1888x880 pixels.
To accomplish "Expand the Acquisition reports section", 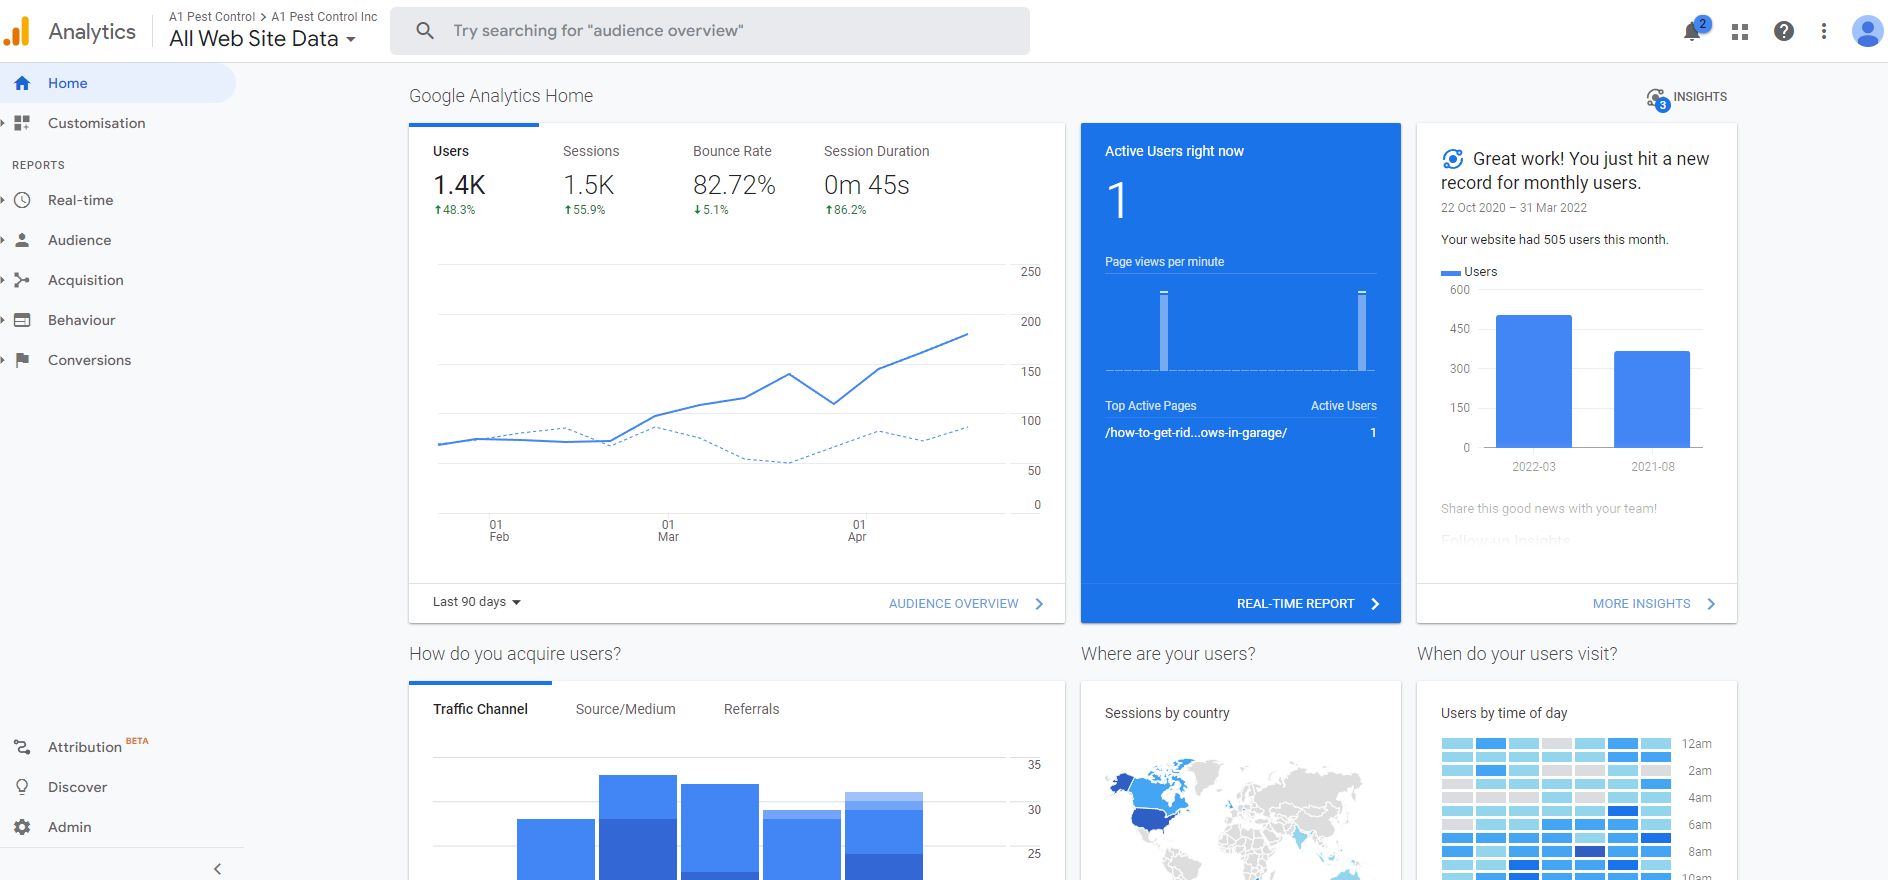I will pos(85,280).
